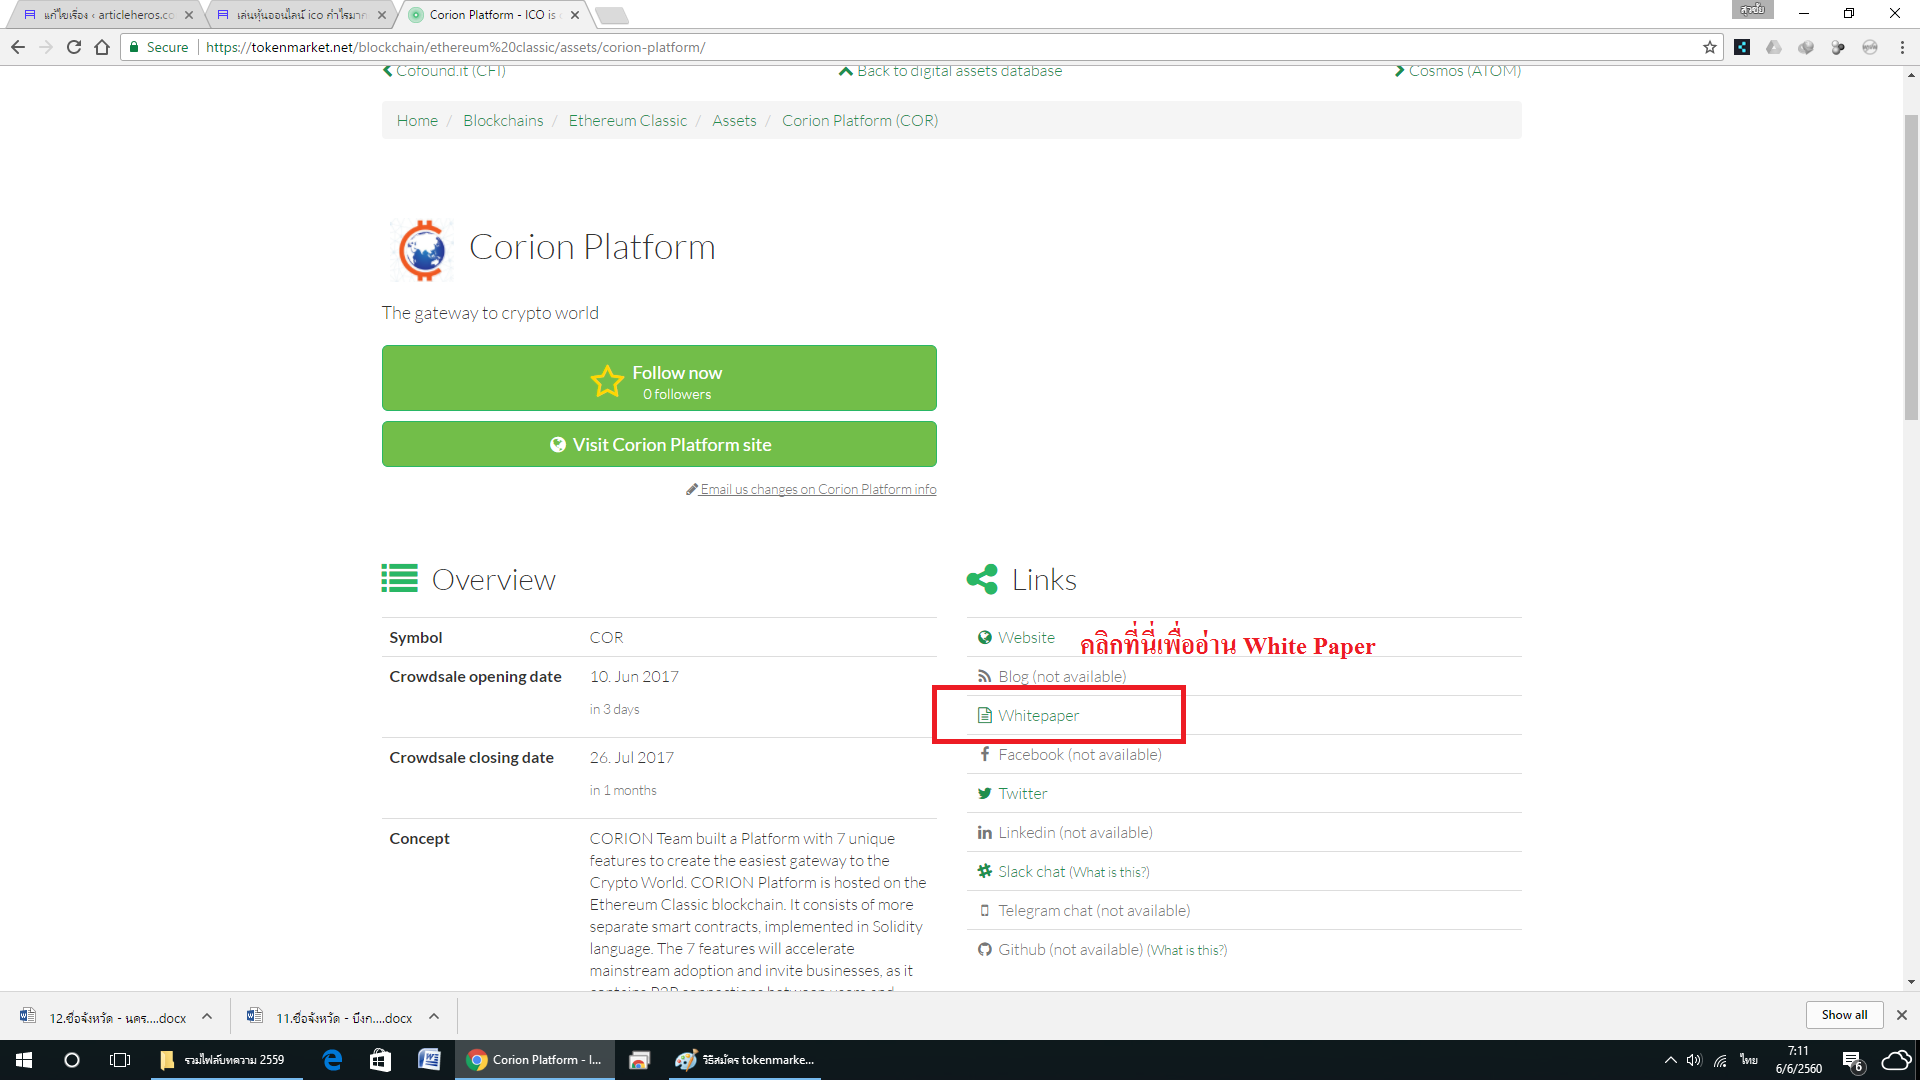Click the browser Forward arrow

point(46,47)
